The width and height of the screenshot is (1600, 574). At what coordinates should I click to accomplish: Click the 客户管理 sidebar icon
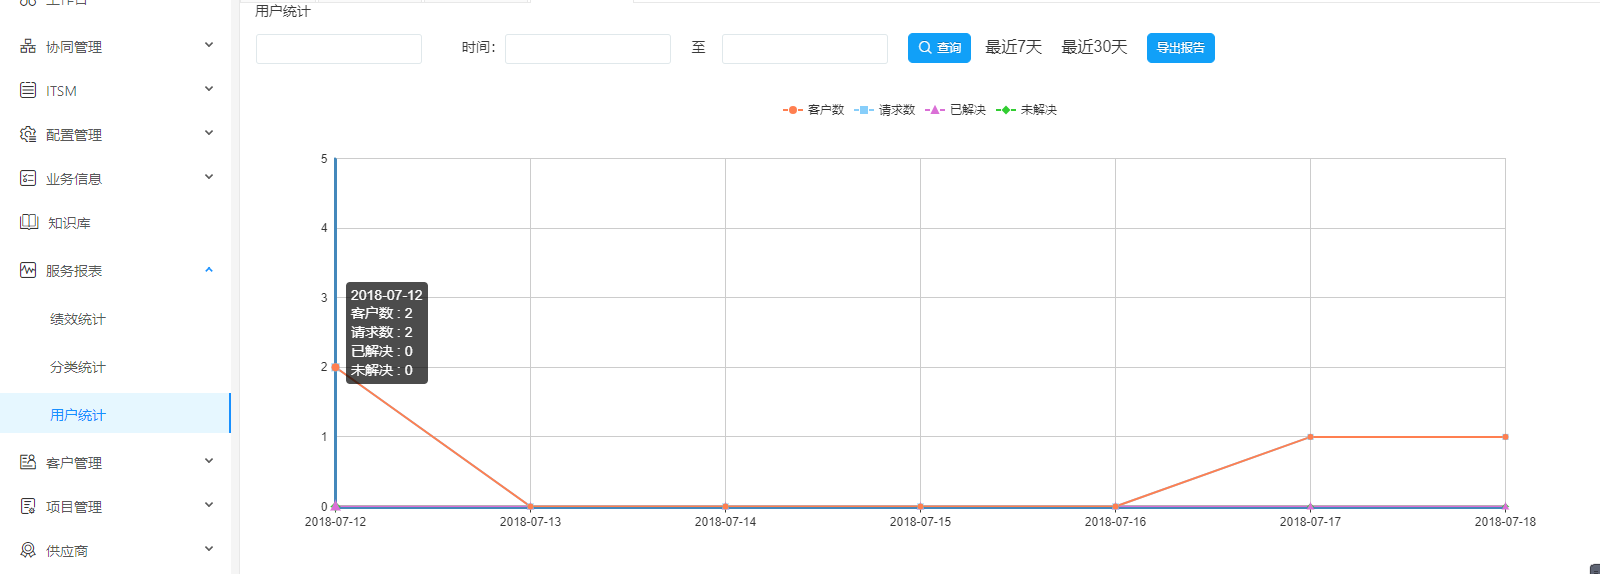tap(28, 462)
